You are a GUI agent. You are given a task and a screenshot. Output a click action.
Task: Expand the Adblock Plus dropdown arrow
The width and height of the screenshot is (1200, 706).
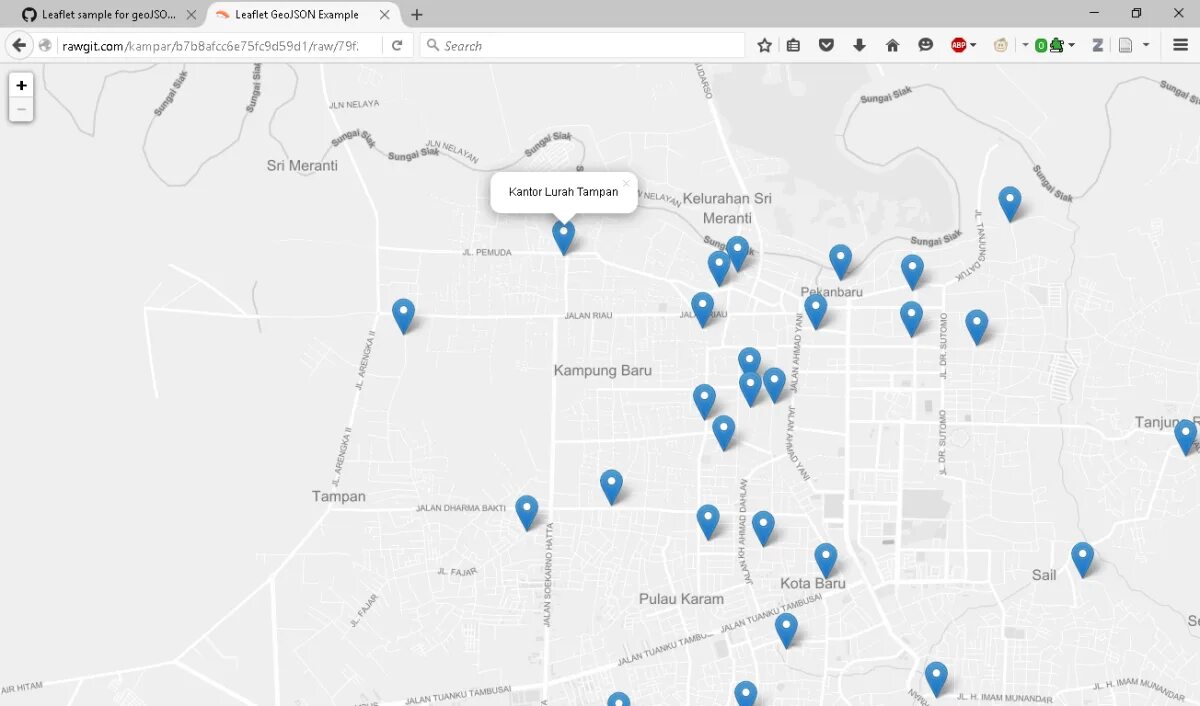coord(973,45)
